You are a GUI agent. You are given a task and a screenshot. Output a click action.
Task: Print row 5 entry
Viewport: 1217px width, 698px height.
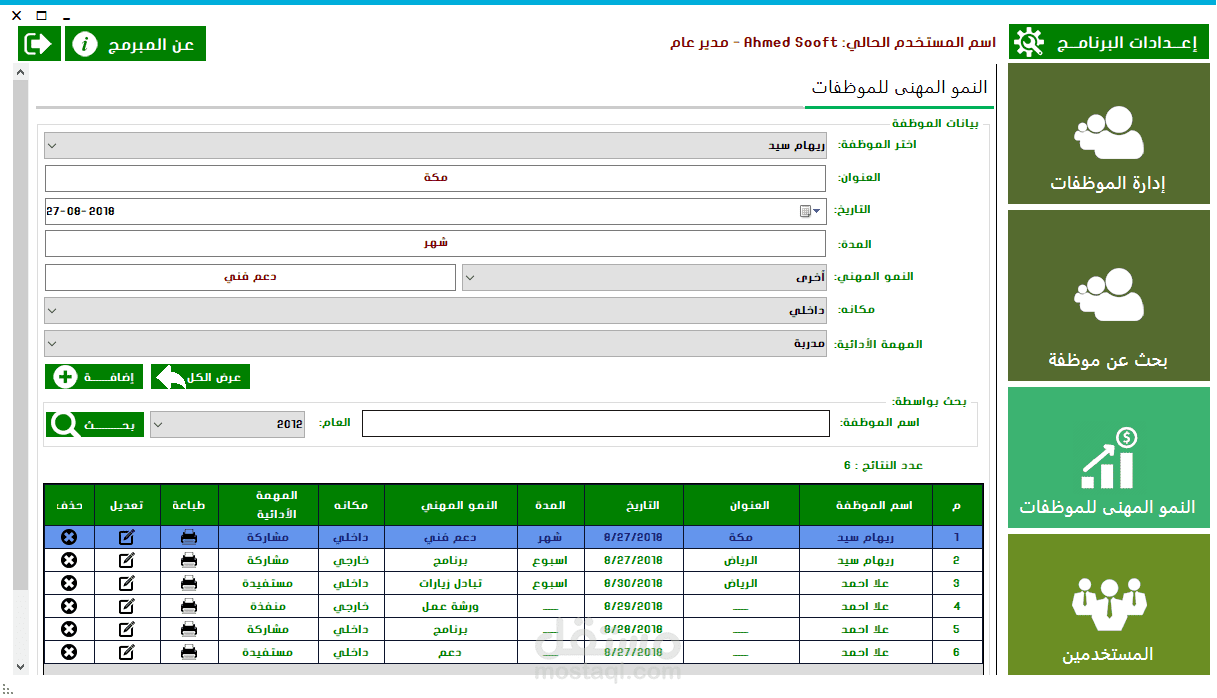[189, 629]
